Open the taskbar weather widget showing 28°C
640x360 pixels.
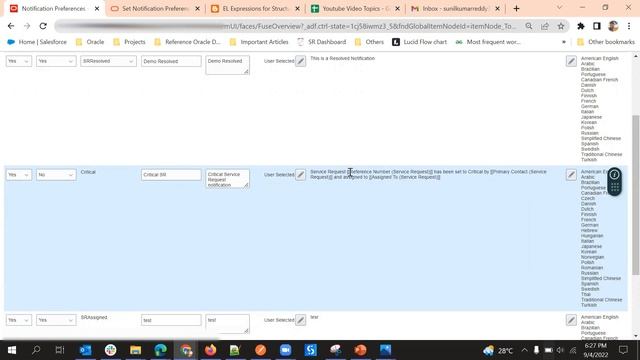coord(498,350)
